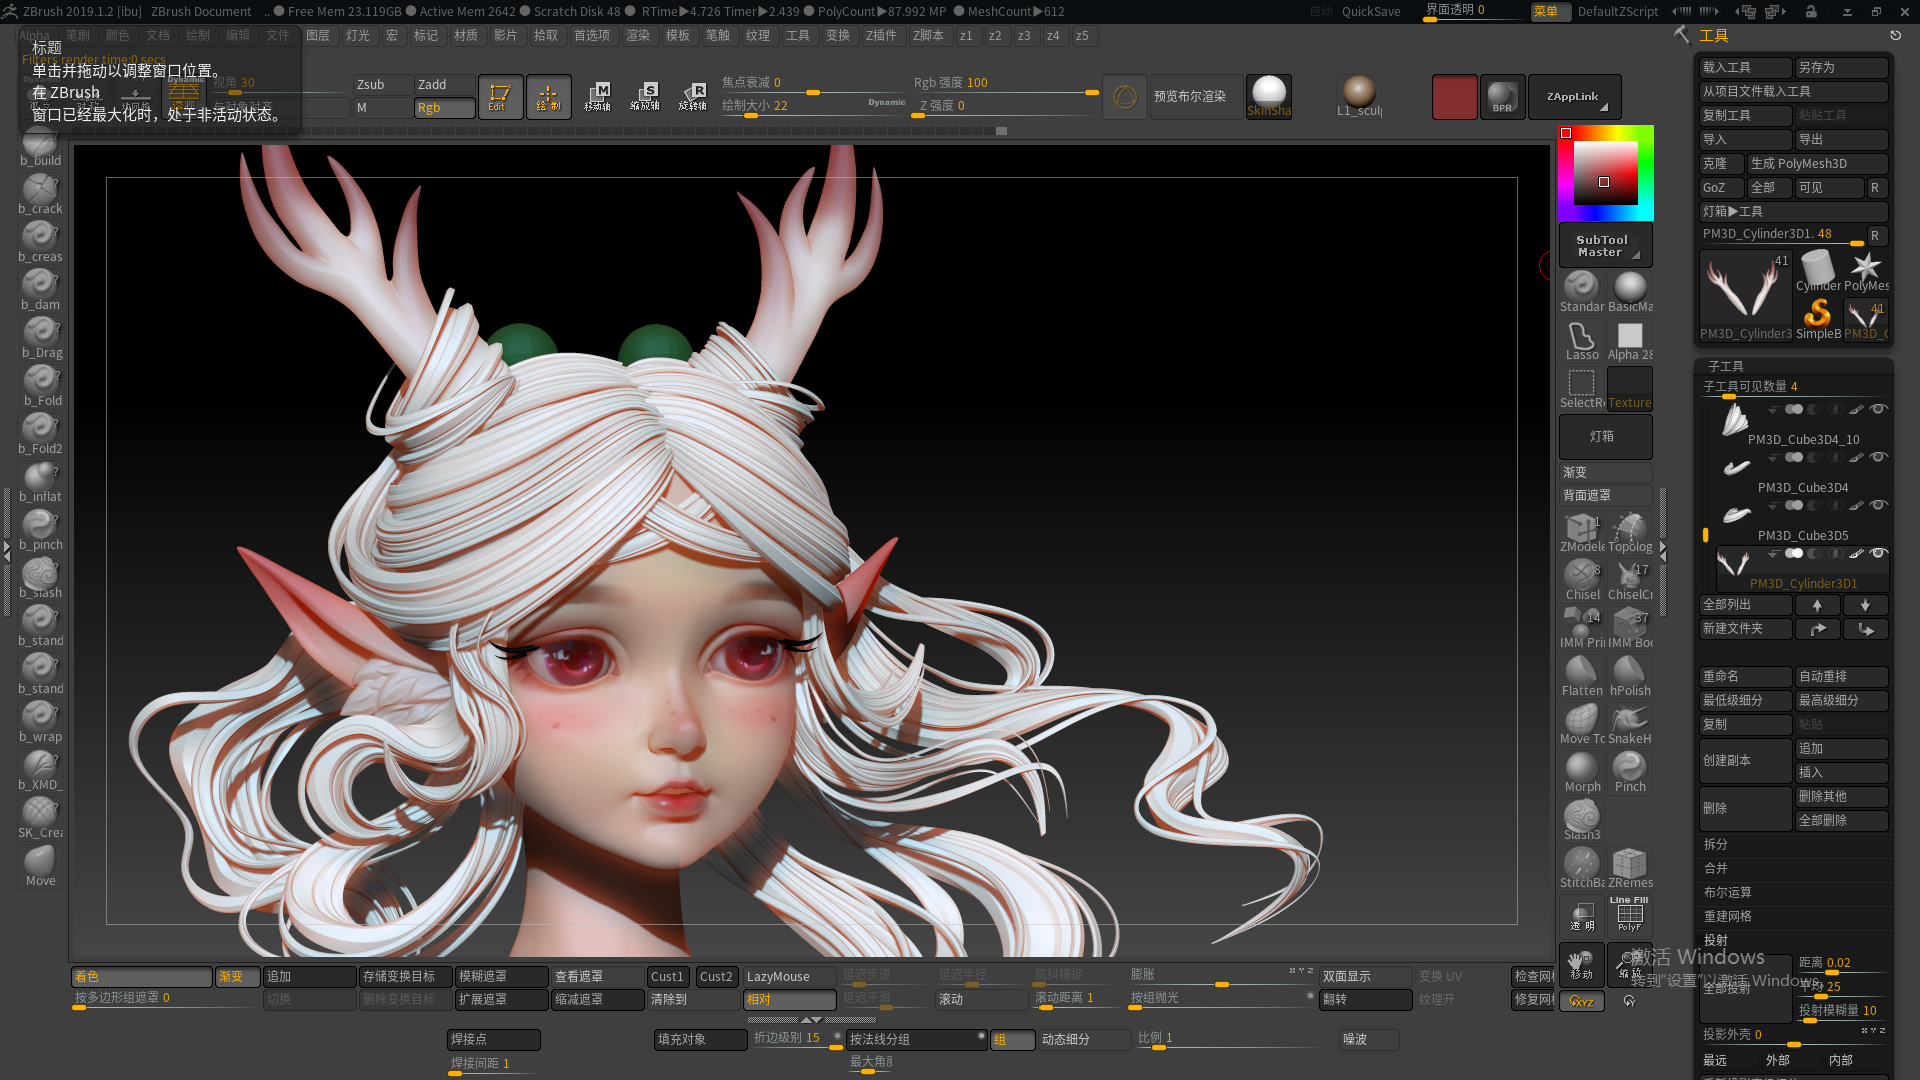Image resolution: width=1920 pixels, height=1080 pixels.
Task: Select the Move brush in left shelf
Action: 40,866
